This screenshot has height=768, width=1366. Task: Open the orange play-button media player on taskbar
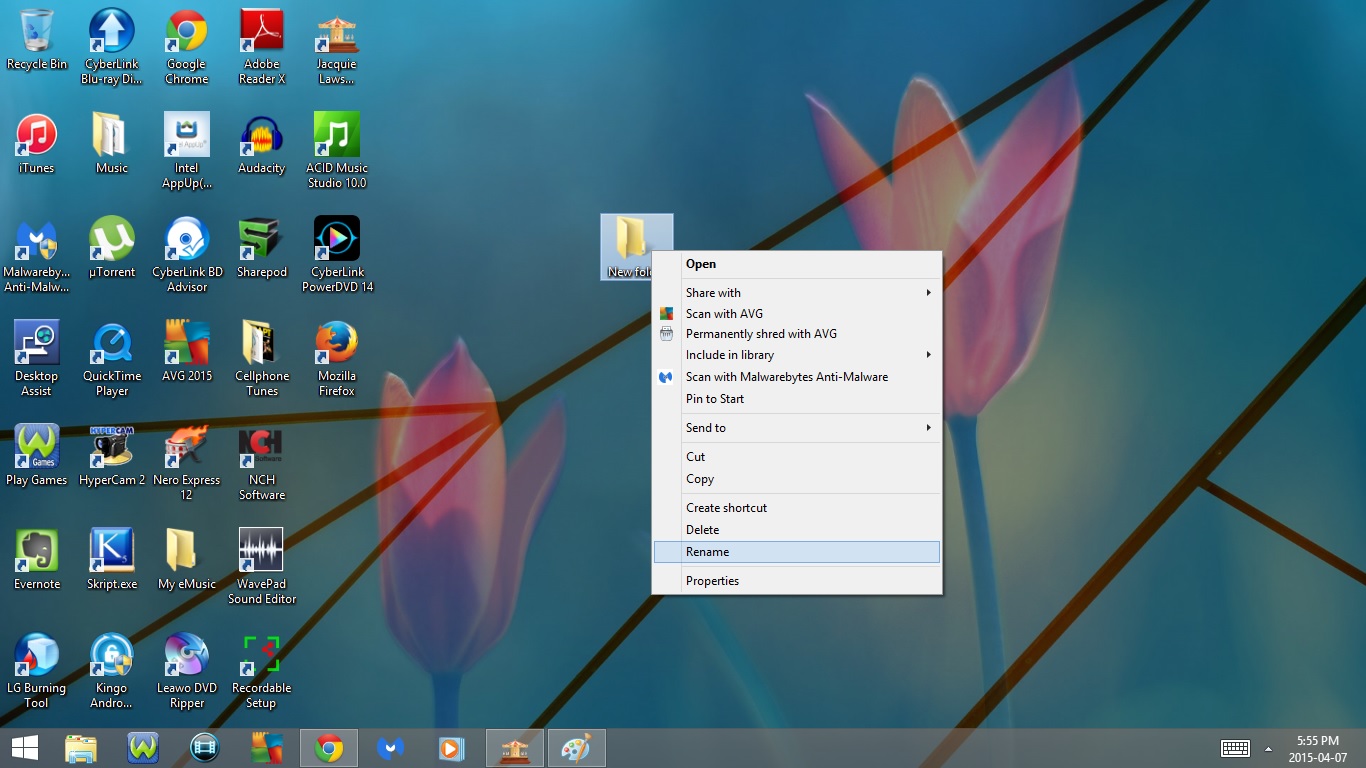click(x=453, y=748)
